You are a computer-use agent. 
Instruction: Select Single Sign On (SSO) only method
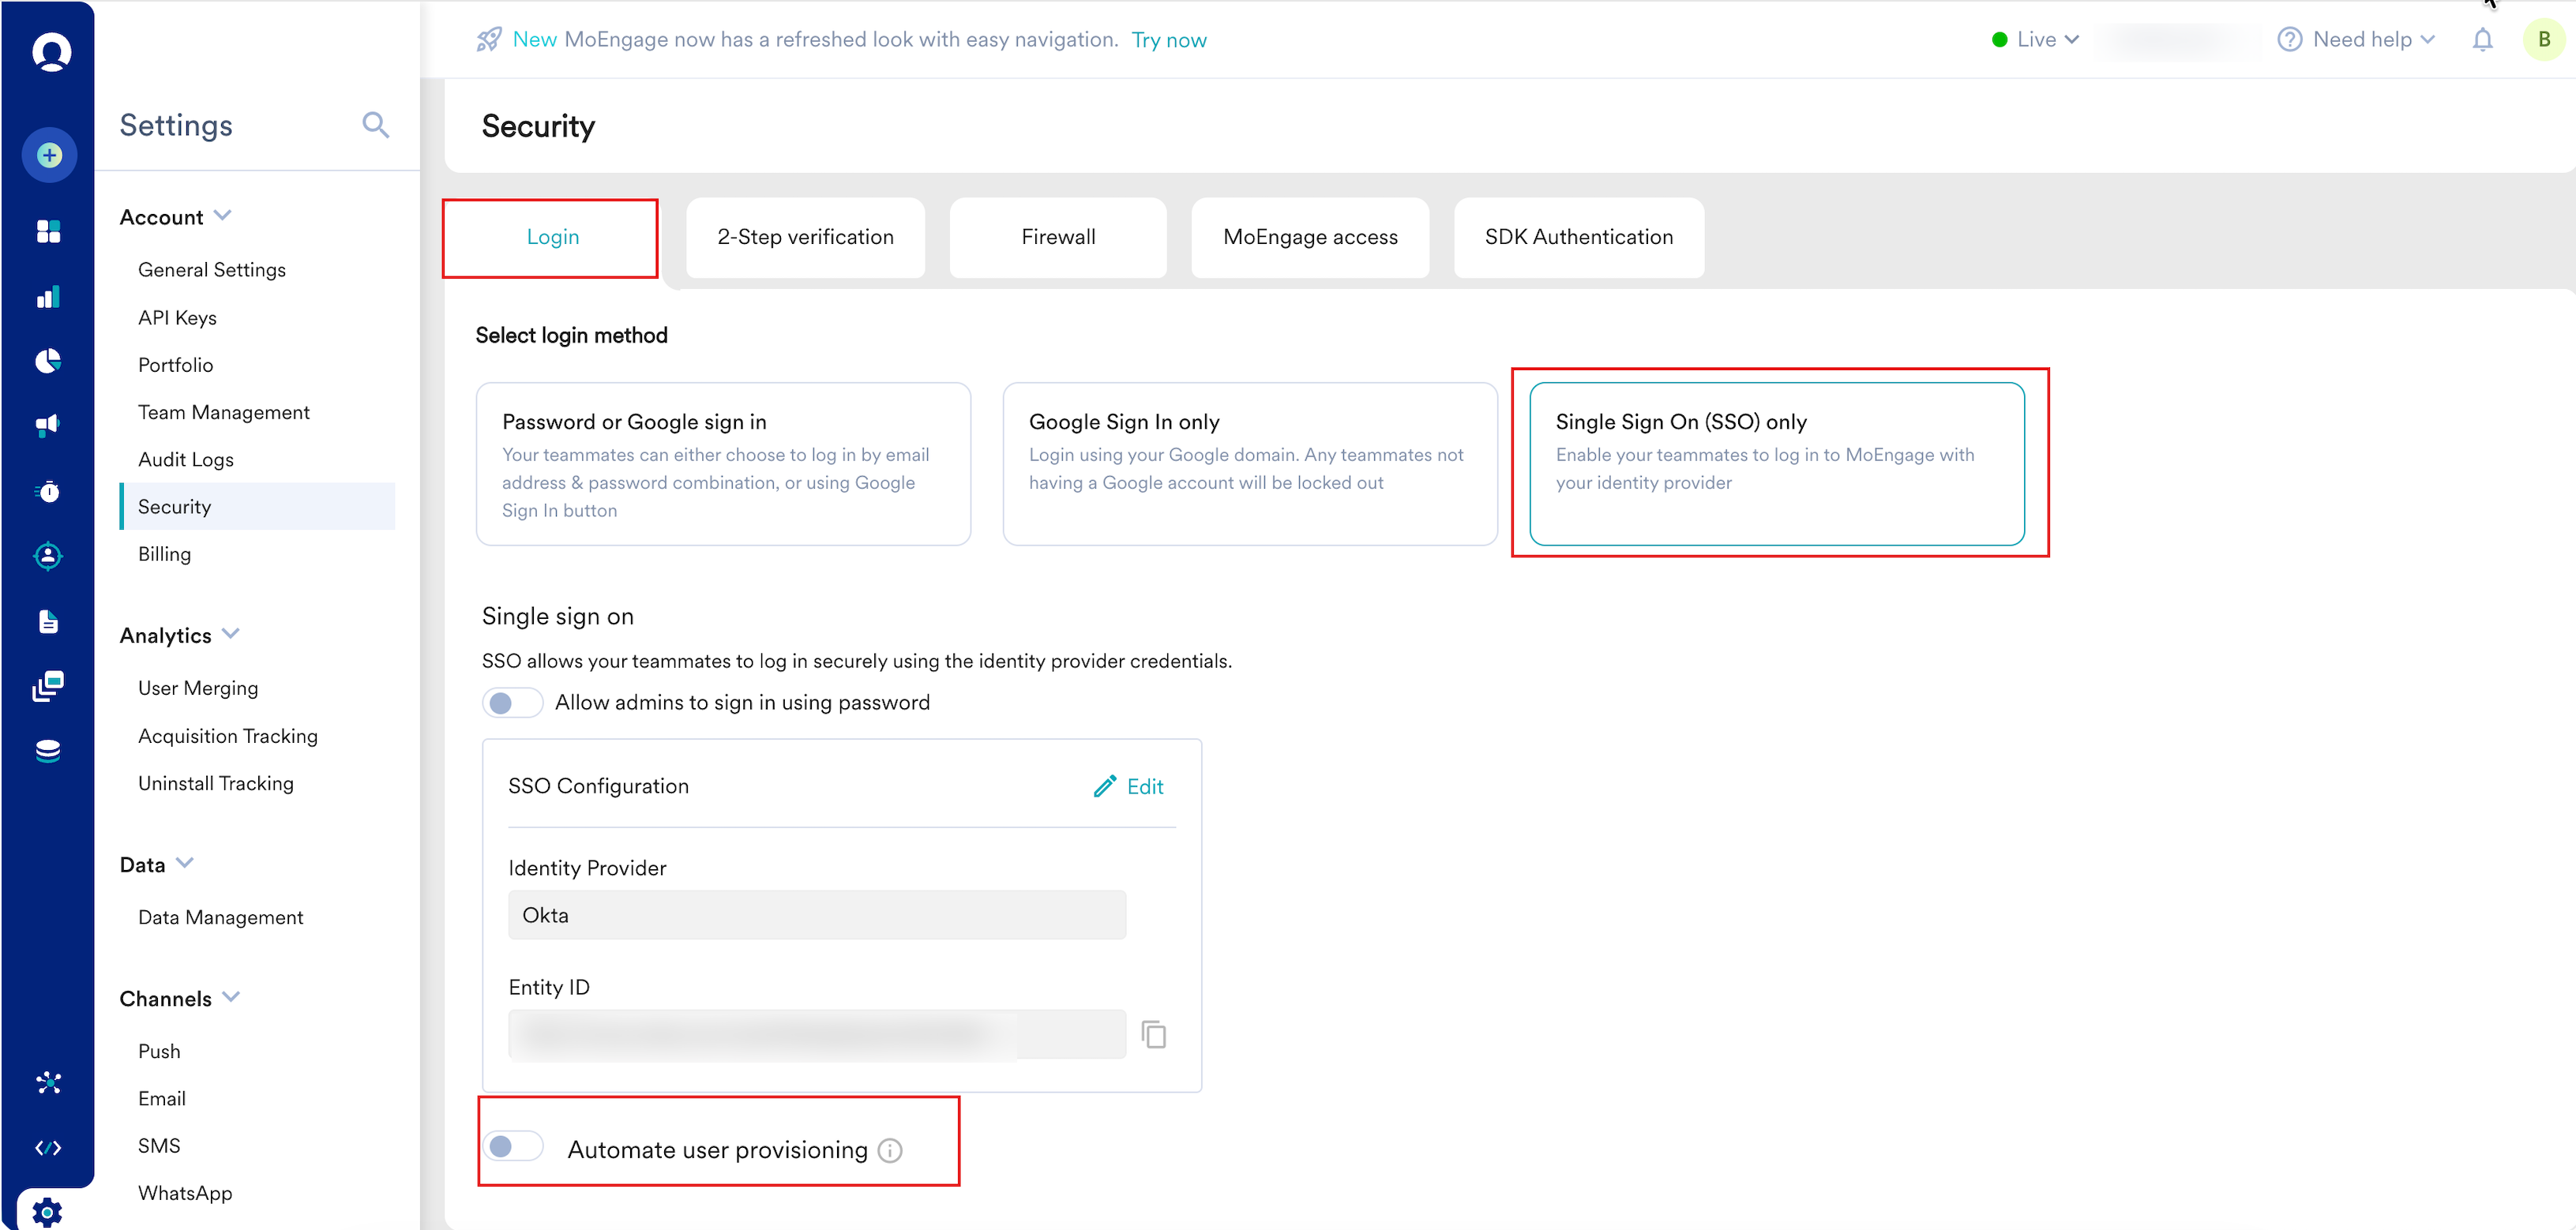(1776, 463)
